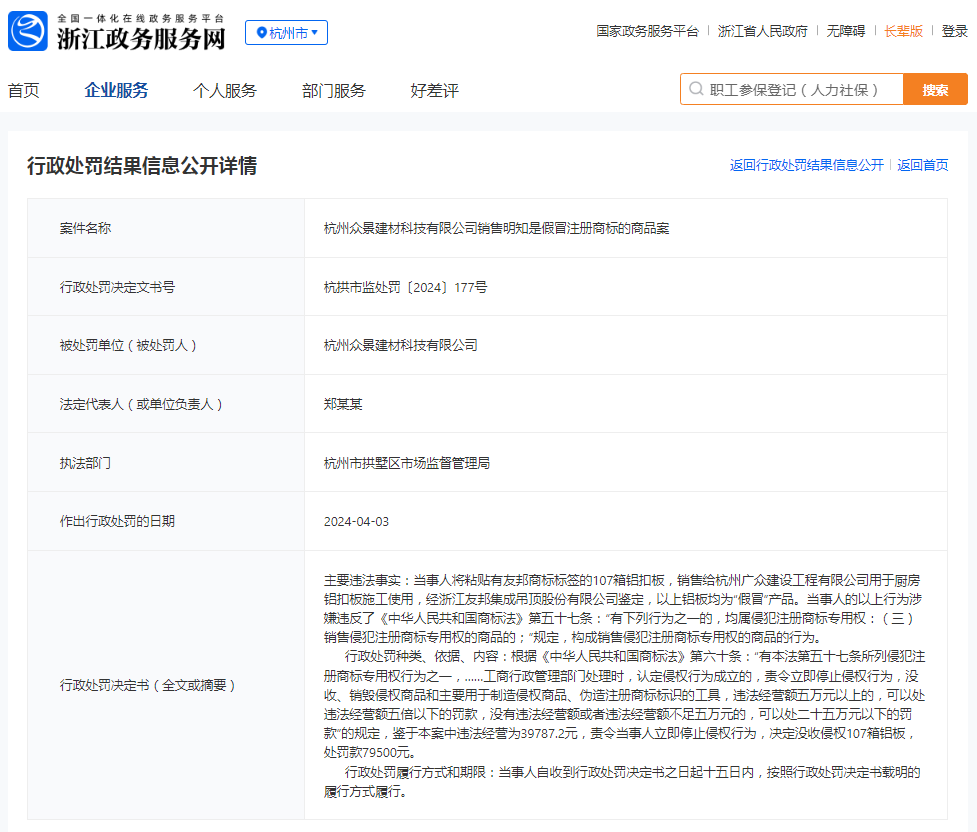Image resolution: width=977 pixels, height=832 pixels.
Task: Open the 好差评 navigation tab
Action: pyautogui.click(x=434, y=90)
